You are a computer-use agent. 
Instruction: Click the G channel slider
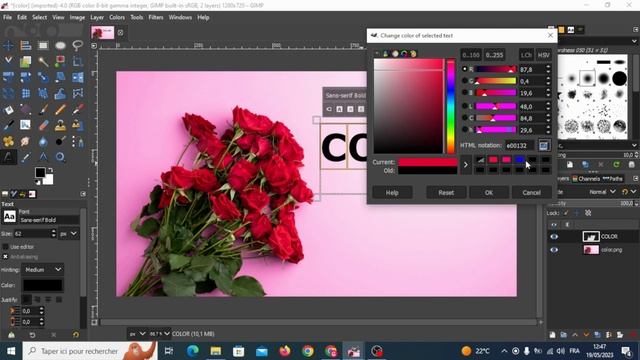pos(496,81)
